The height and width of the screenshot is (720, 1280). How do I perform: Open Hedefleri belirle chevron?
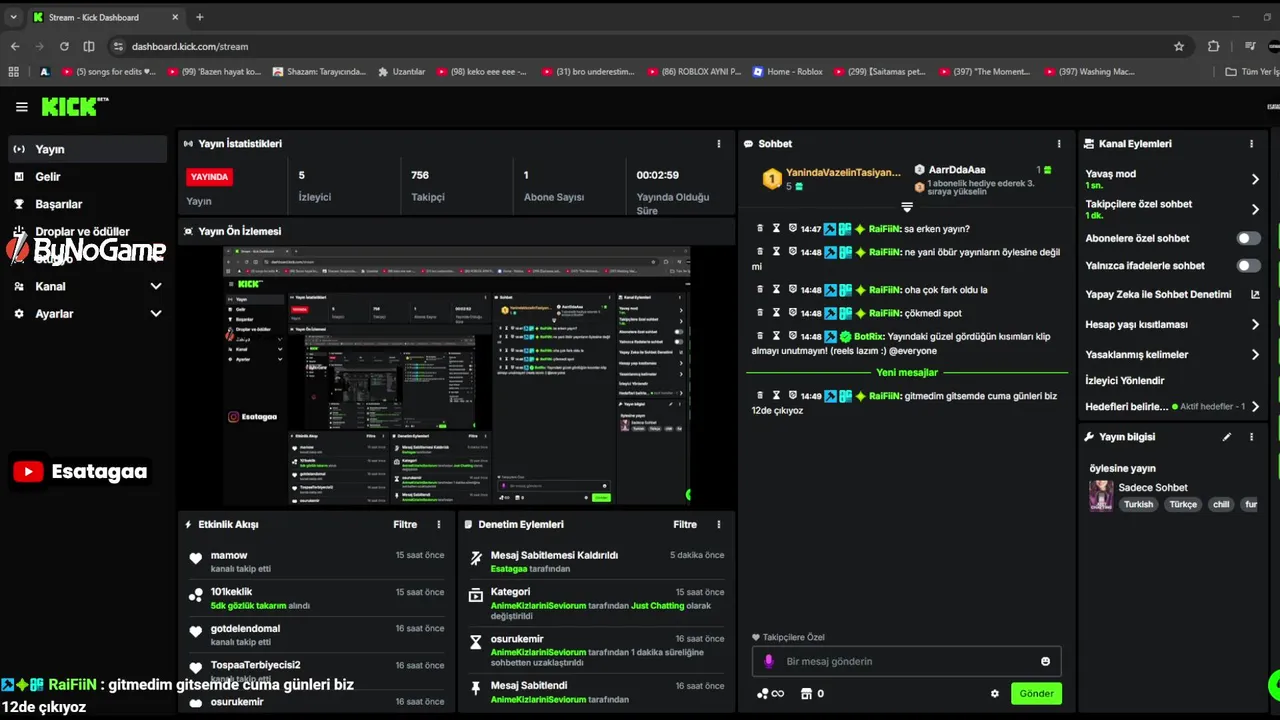(x=1255, y=407)
